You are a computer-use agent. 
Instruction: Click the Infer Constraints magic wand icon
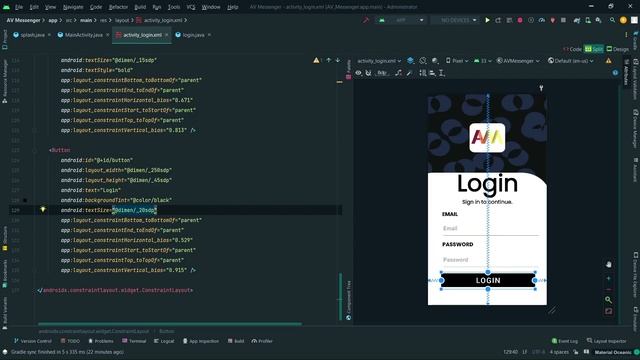[x=409, y=73]
